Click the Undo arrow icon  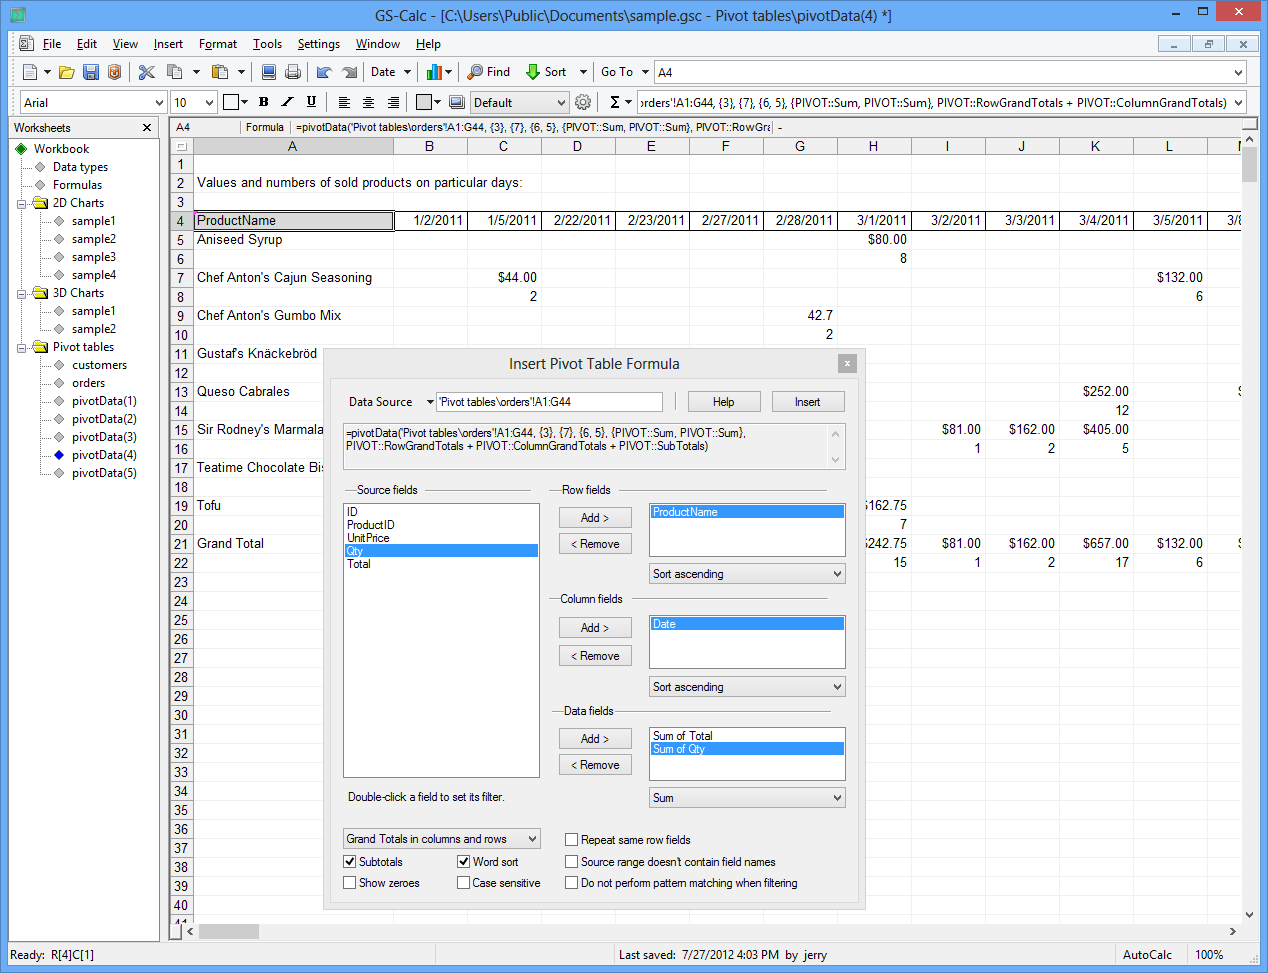pyautogui.click(x=324, y=72)
